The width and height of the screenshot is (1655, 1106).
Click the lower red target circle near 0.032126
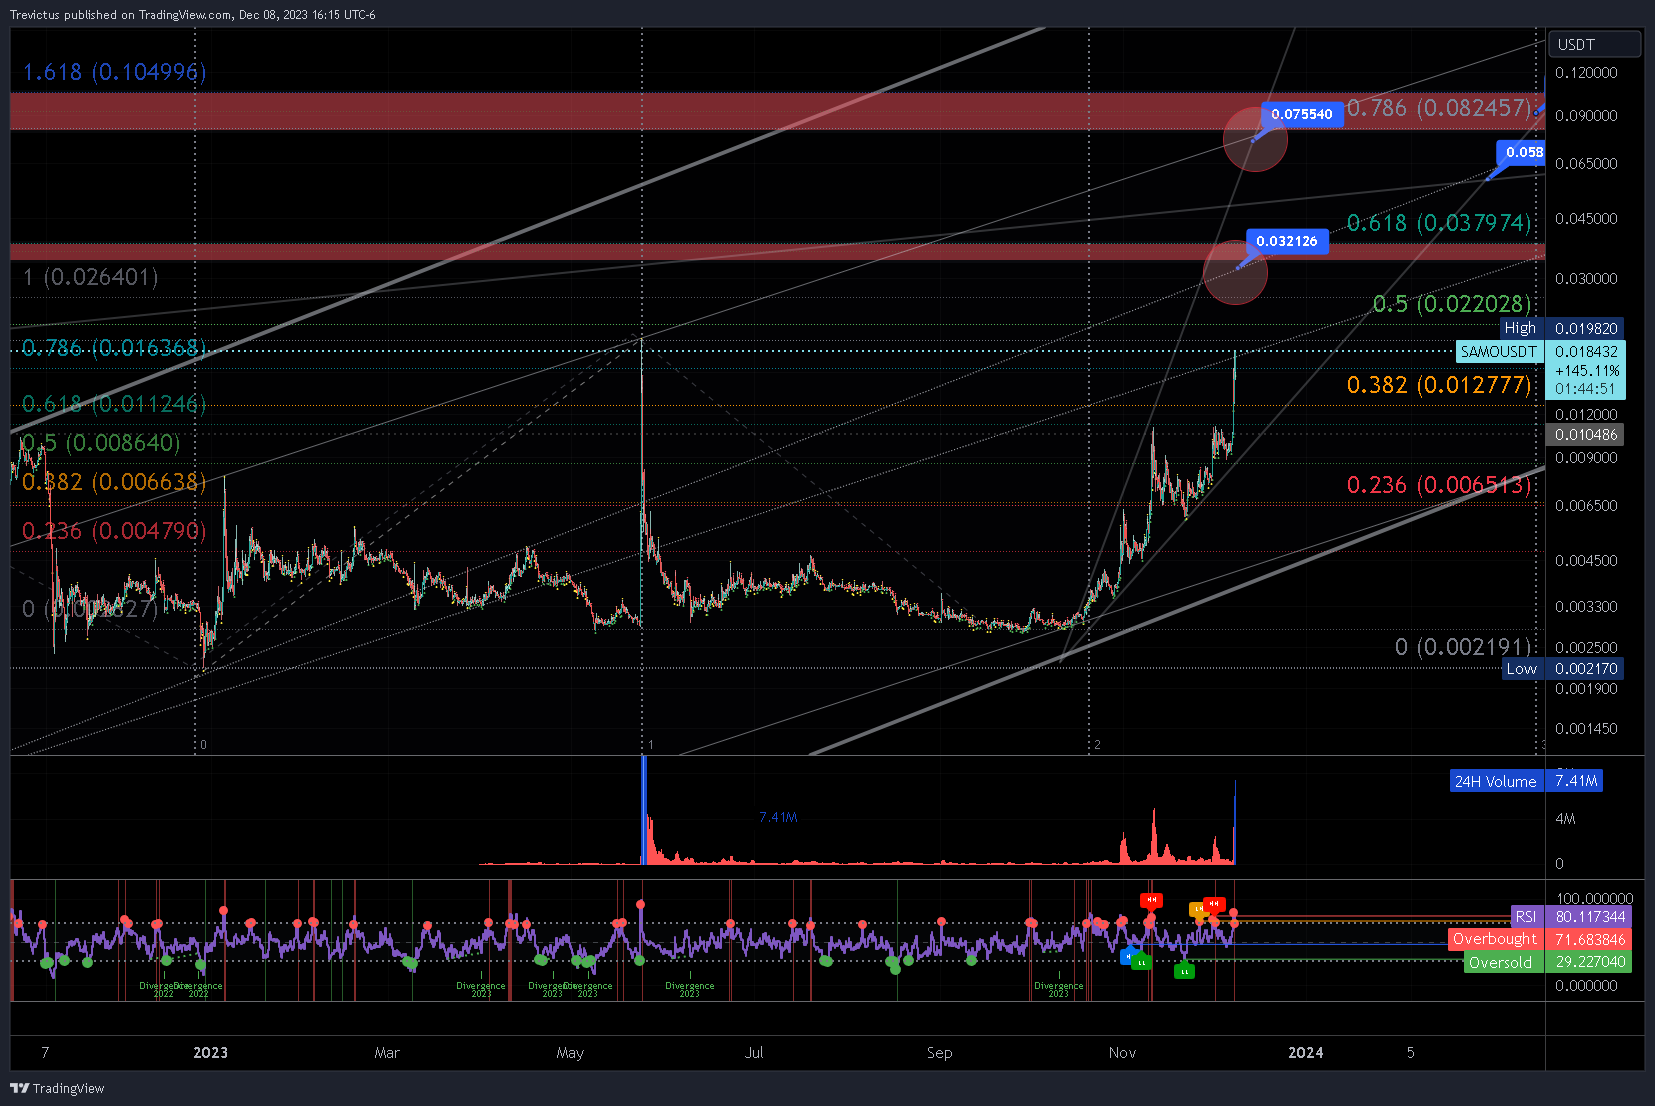[1235, 272]
